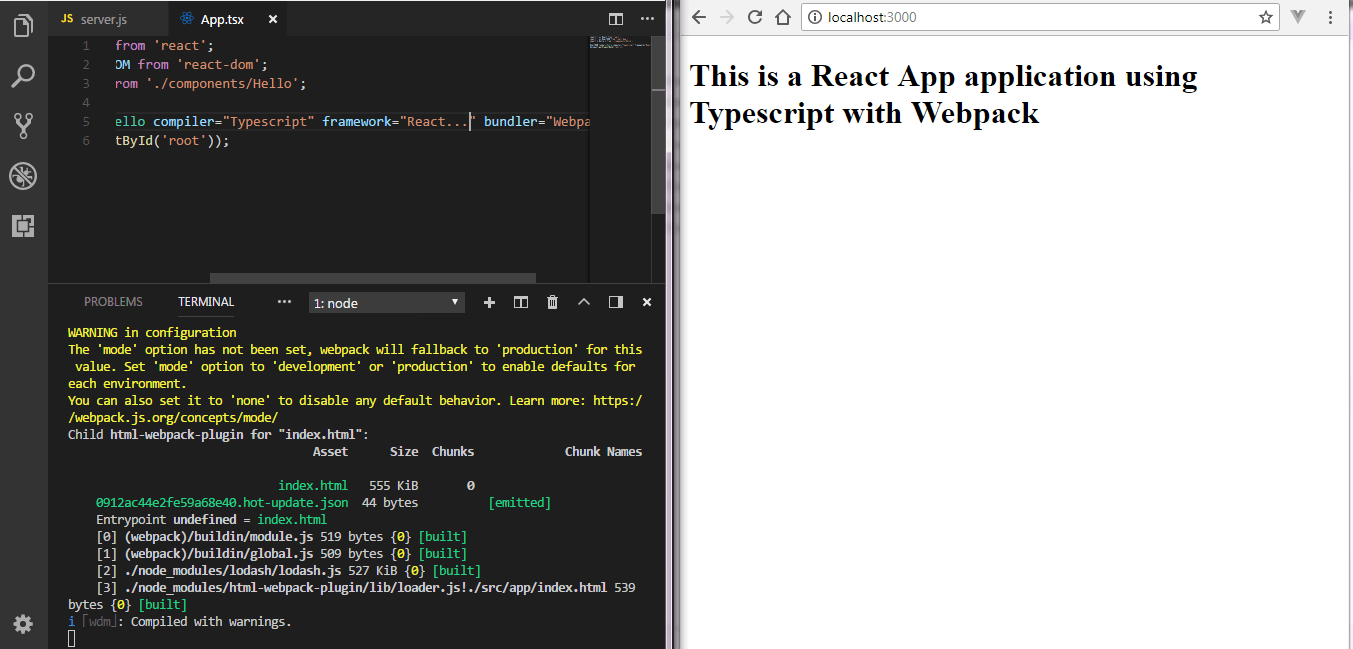The height and width of the screenshot is (649, 1353).
Task: Bookmark this page with star icon
Action: click(x=1265, y=17)
